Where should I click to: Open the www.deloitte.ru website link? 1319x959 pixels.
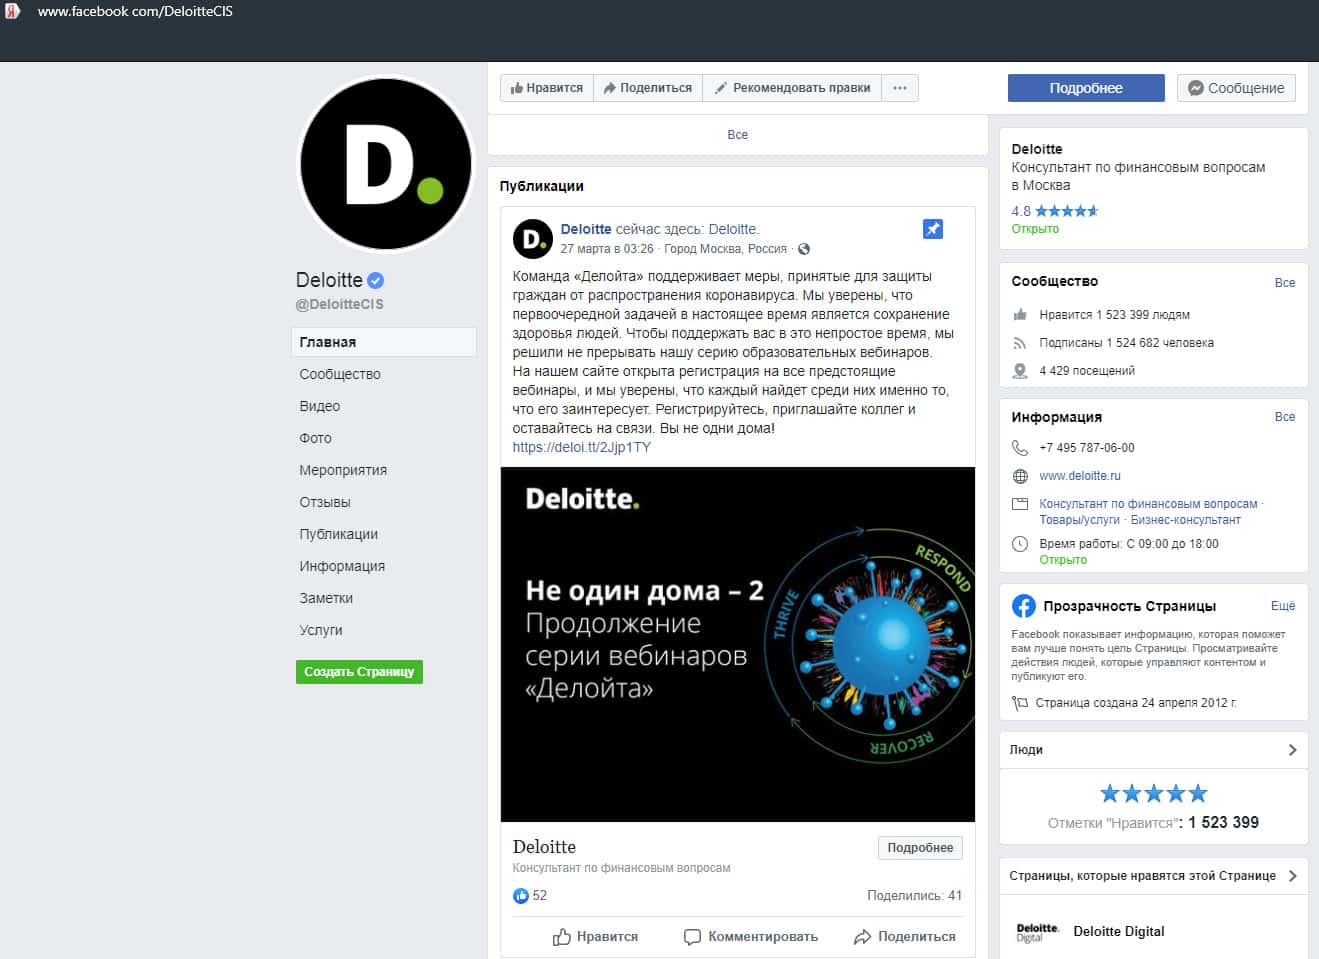[x=1080, y=476]
